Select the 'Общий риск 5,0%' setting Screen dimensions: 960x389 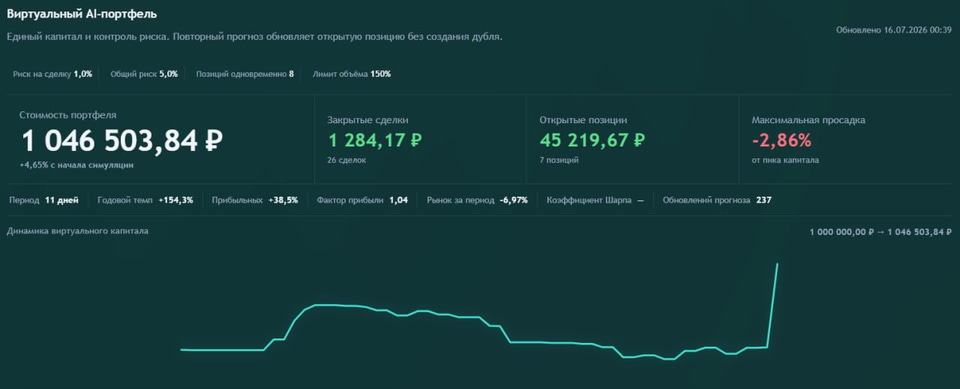pos(144,74)
